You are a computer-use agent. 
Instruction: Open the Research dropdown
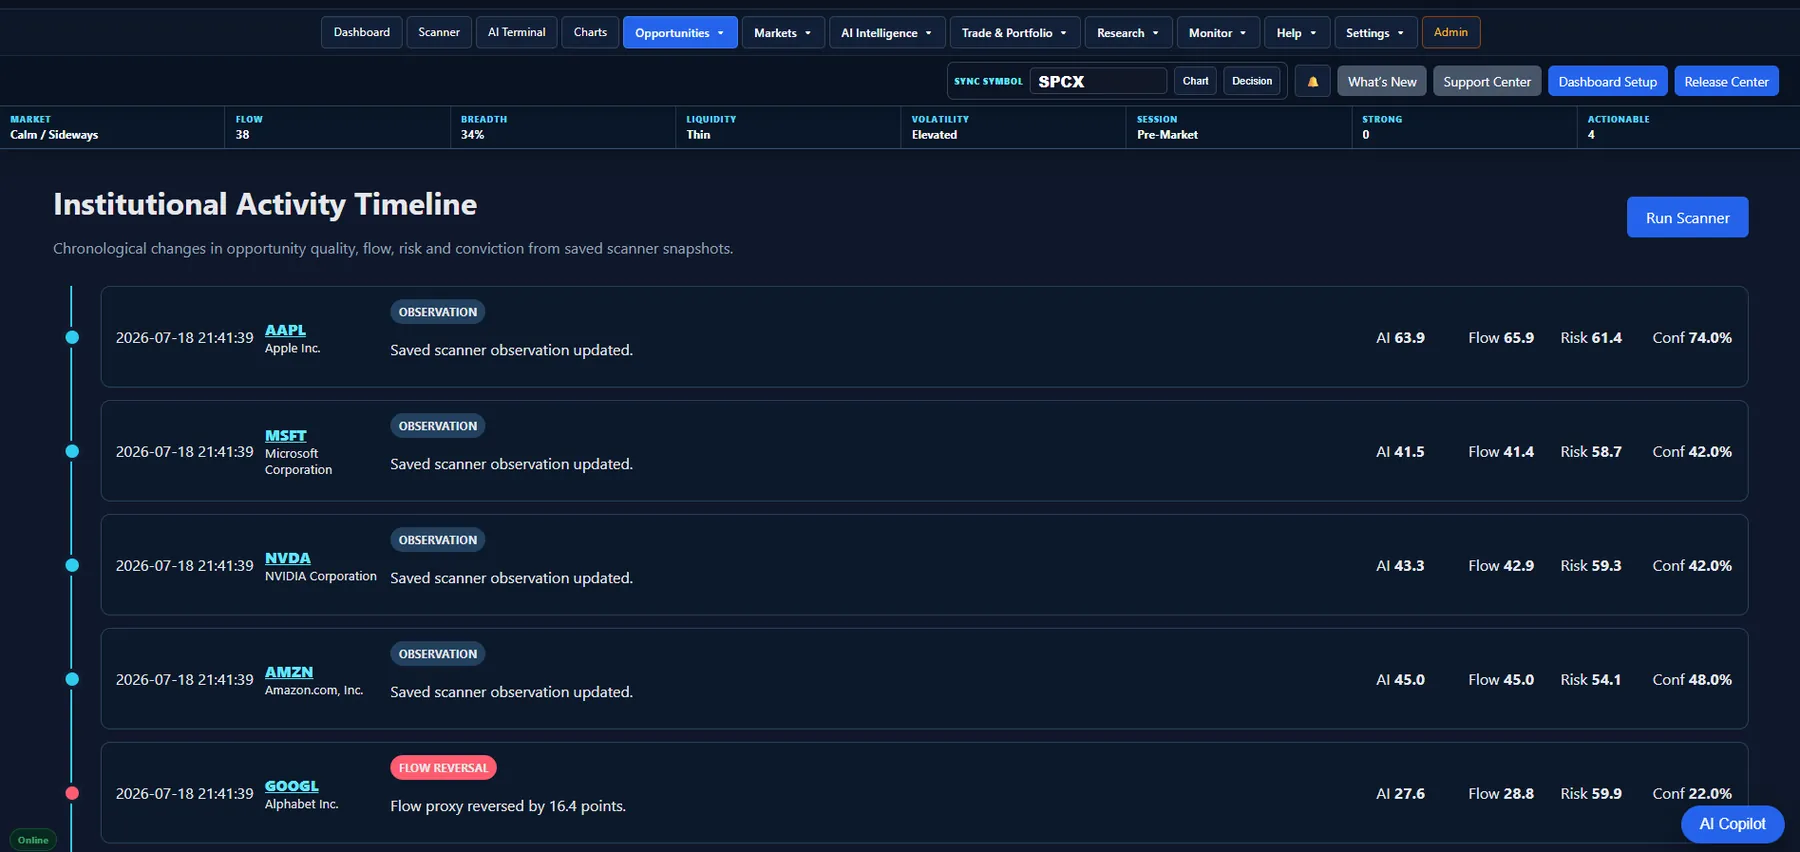coord(1128,32)
